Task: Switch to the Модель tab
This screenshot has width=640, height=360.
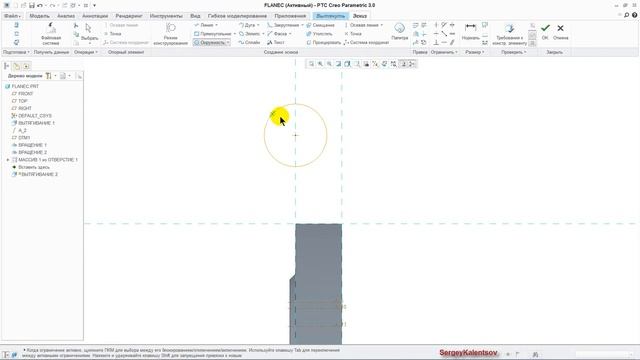Action: click(x=39, y=16)
